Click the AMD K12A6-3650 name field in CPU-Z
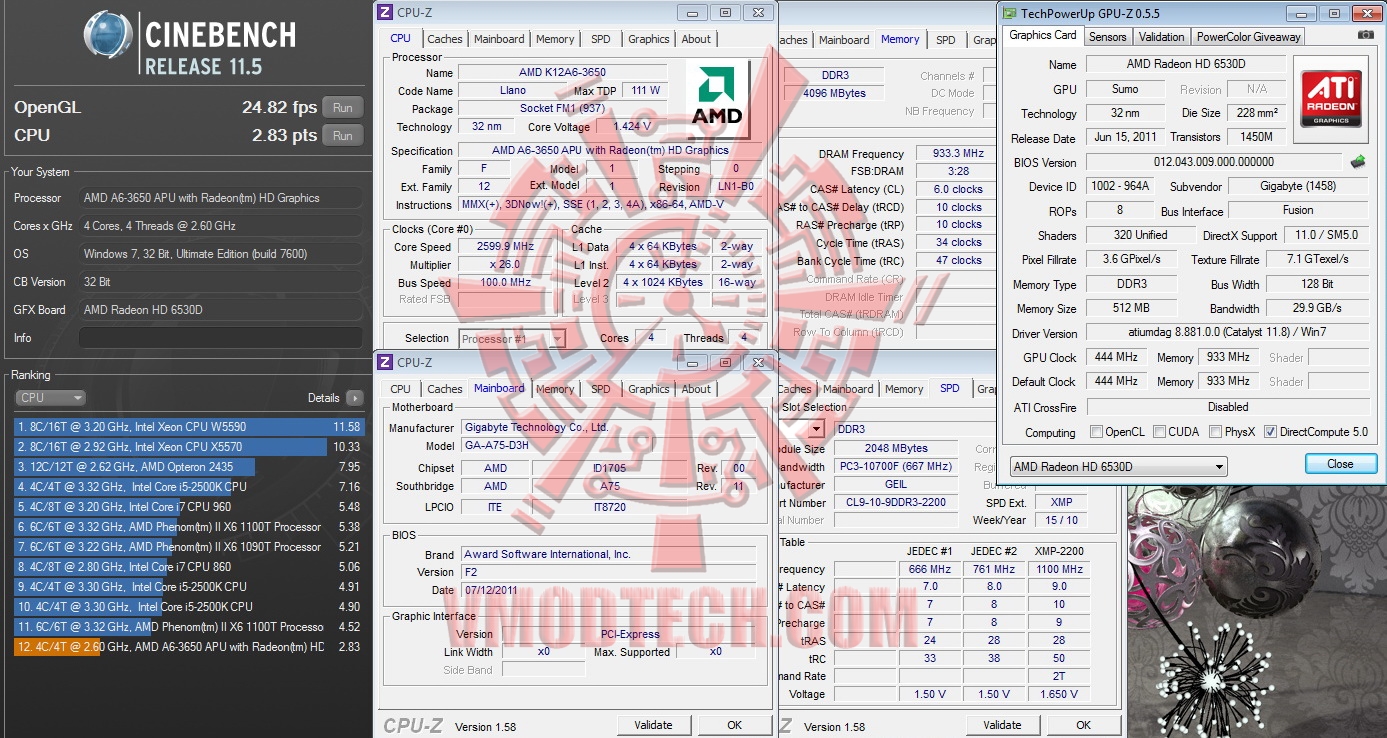Image resolution: width=1387 pixels, height=738 pixels. [562, 73]
